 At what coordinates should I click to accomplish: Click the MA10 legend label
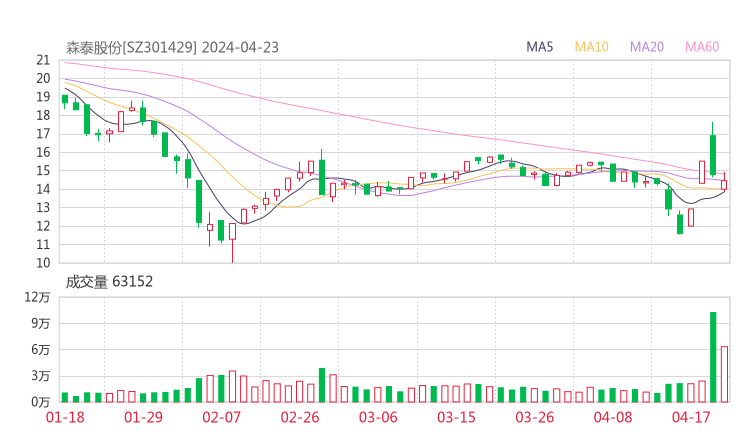(591, 47)
